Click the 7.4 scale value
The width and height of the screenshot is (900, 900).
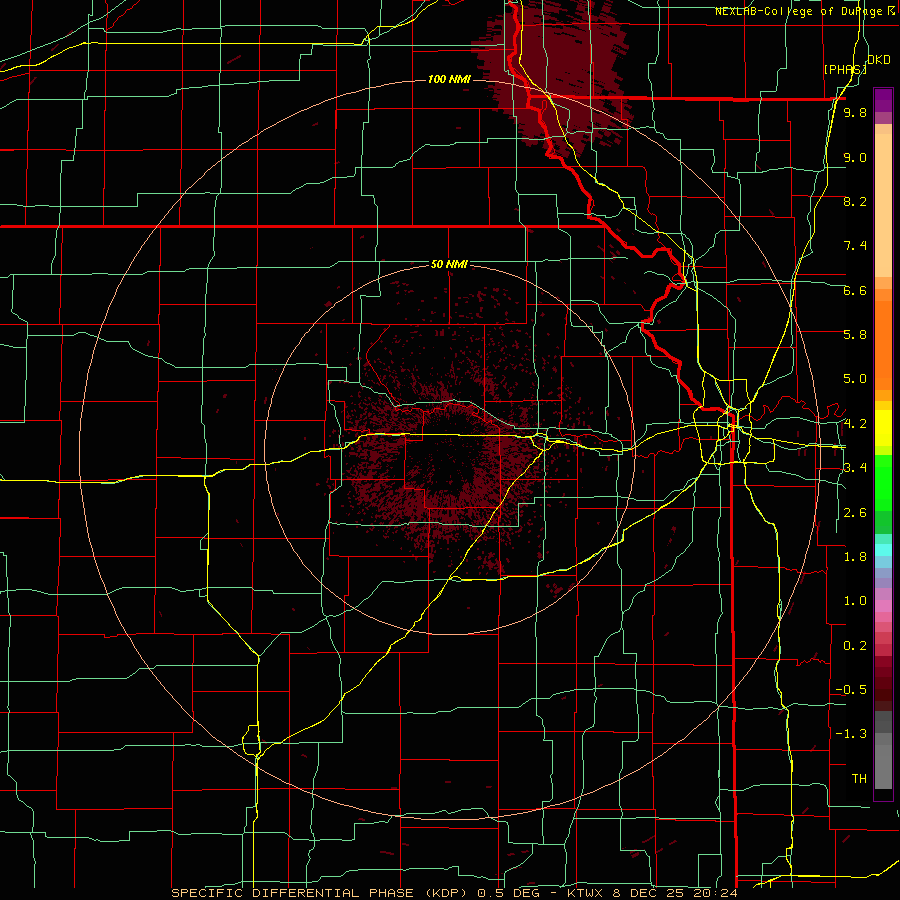855,246
